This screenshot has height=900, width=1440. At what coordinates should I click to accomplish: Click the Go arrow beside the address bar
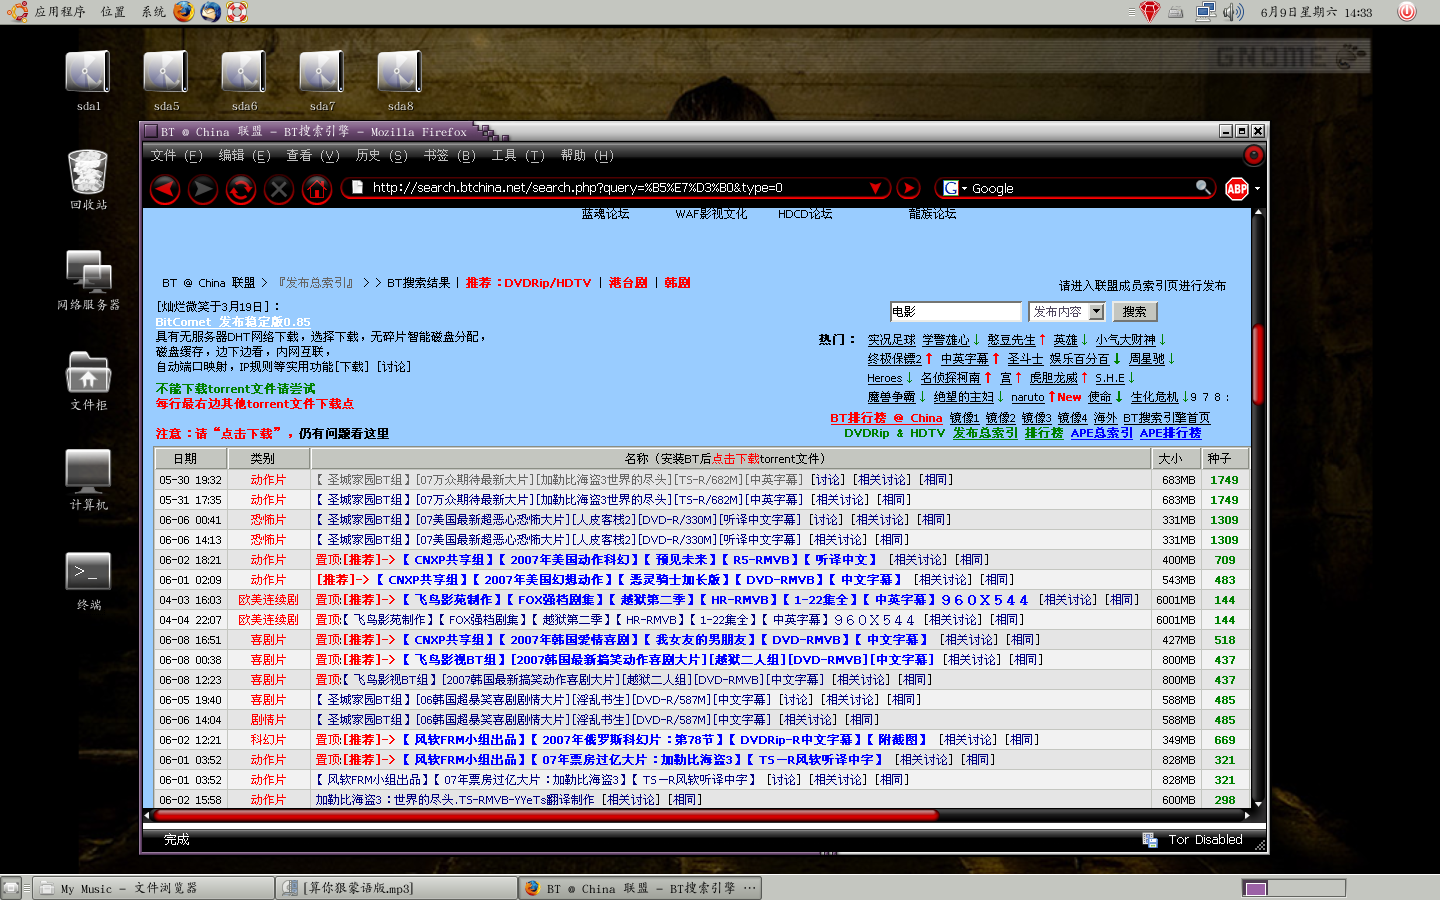[908, 188]
